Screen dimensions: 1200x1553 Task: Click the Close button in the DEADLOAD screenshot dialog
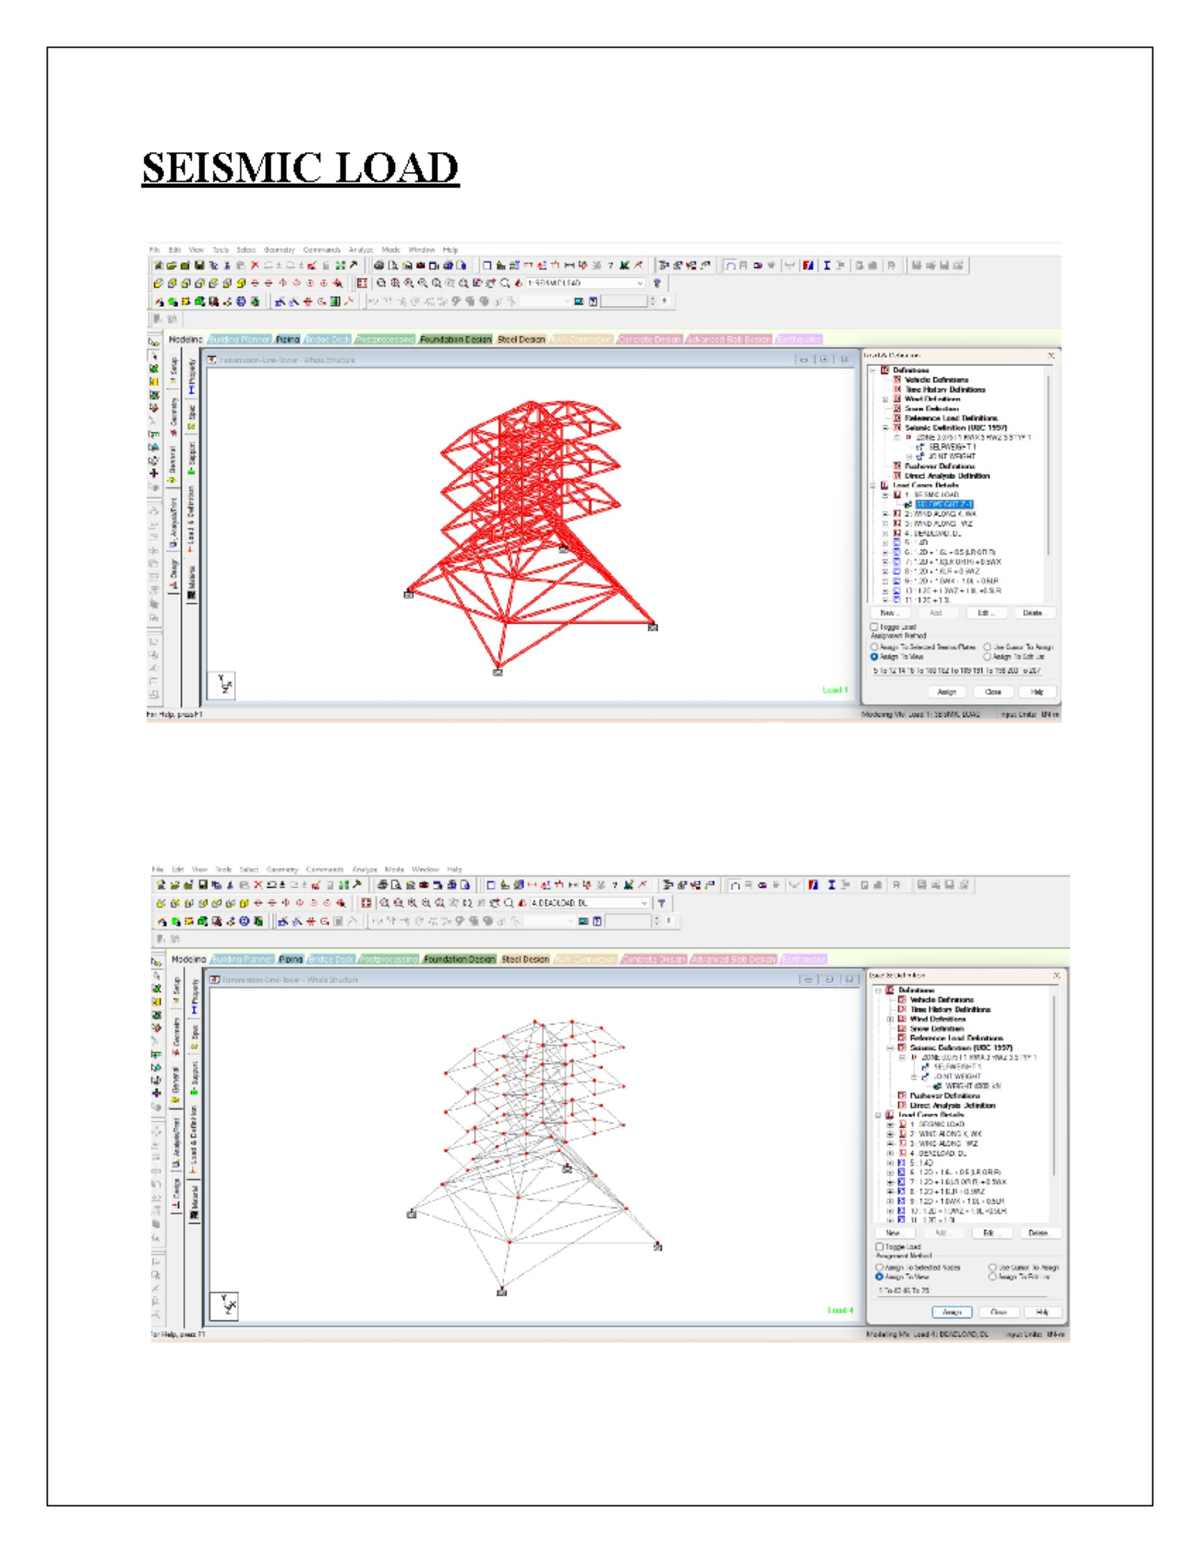pyautogui.click(x=999, y=1312)
